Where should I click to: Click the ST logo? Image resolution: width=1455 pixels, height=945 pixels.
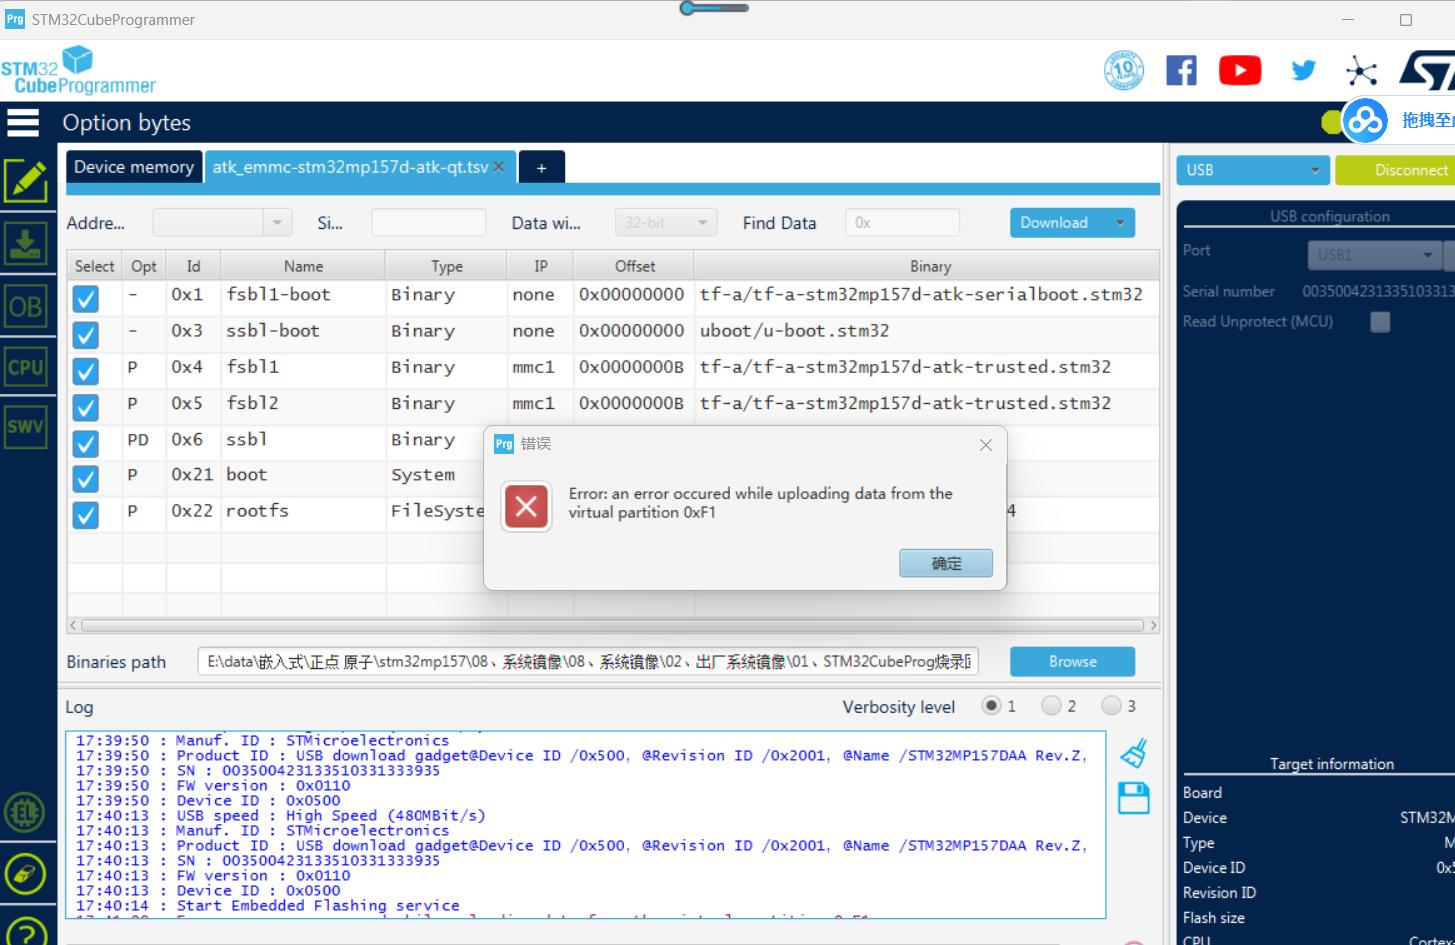(x=1427, y=71)
